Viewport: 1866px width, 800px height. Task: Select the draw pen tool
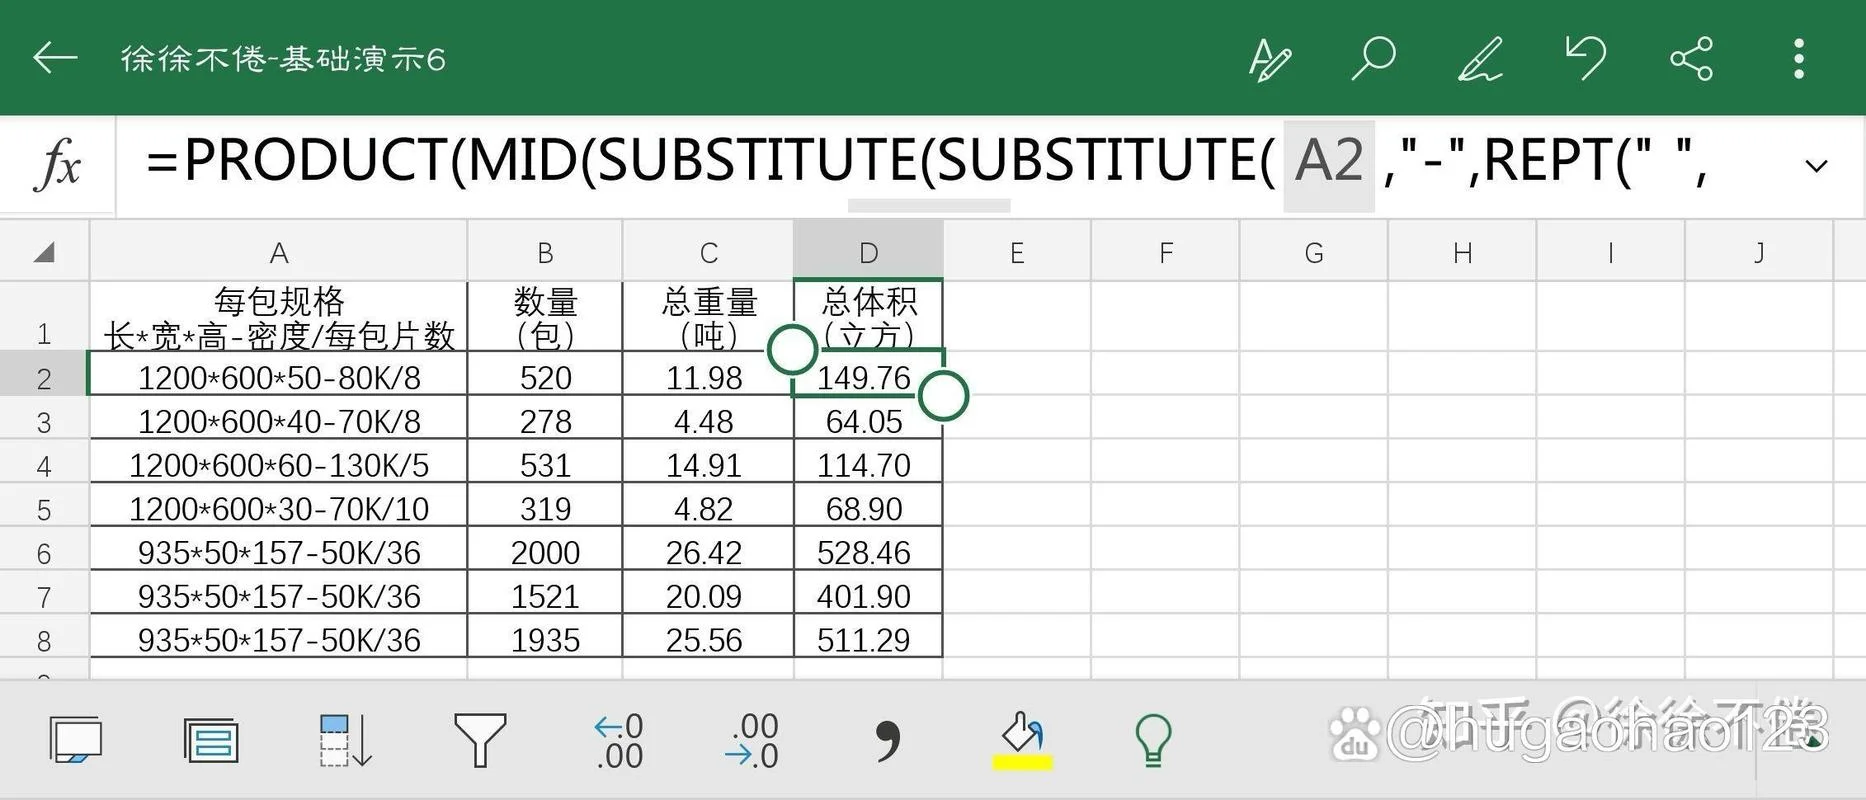[x=1480, y=58]
